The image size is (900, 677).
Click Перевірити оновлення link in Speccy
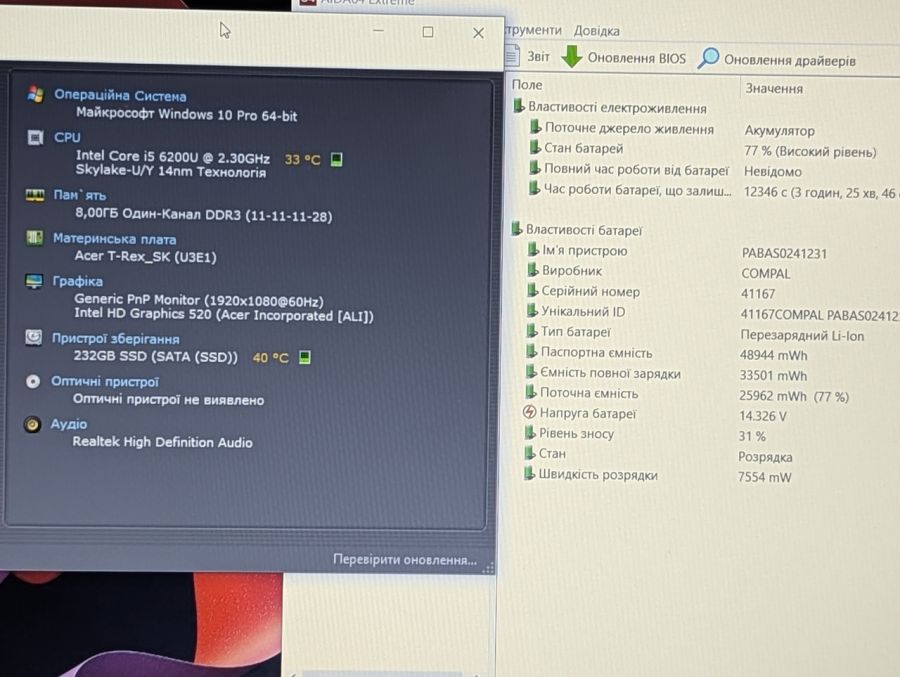point(405,559)
